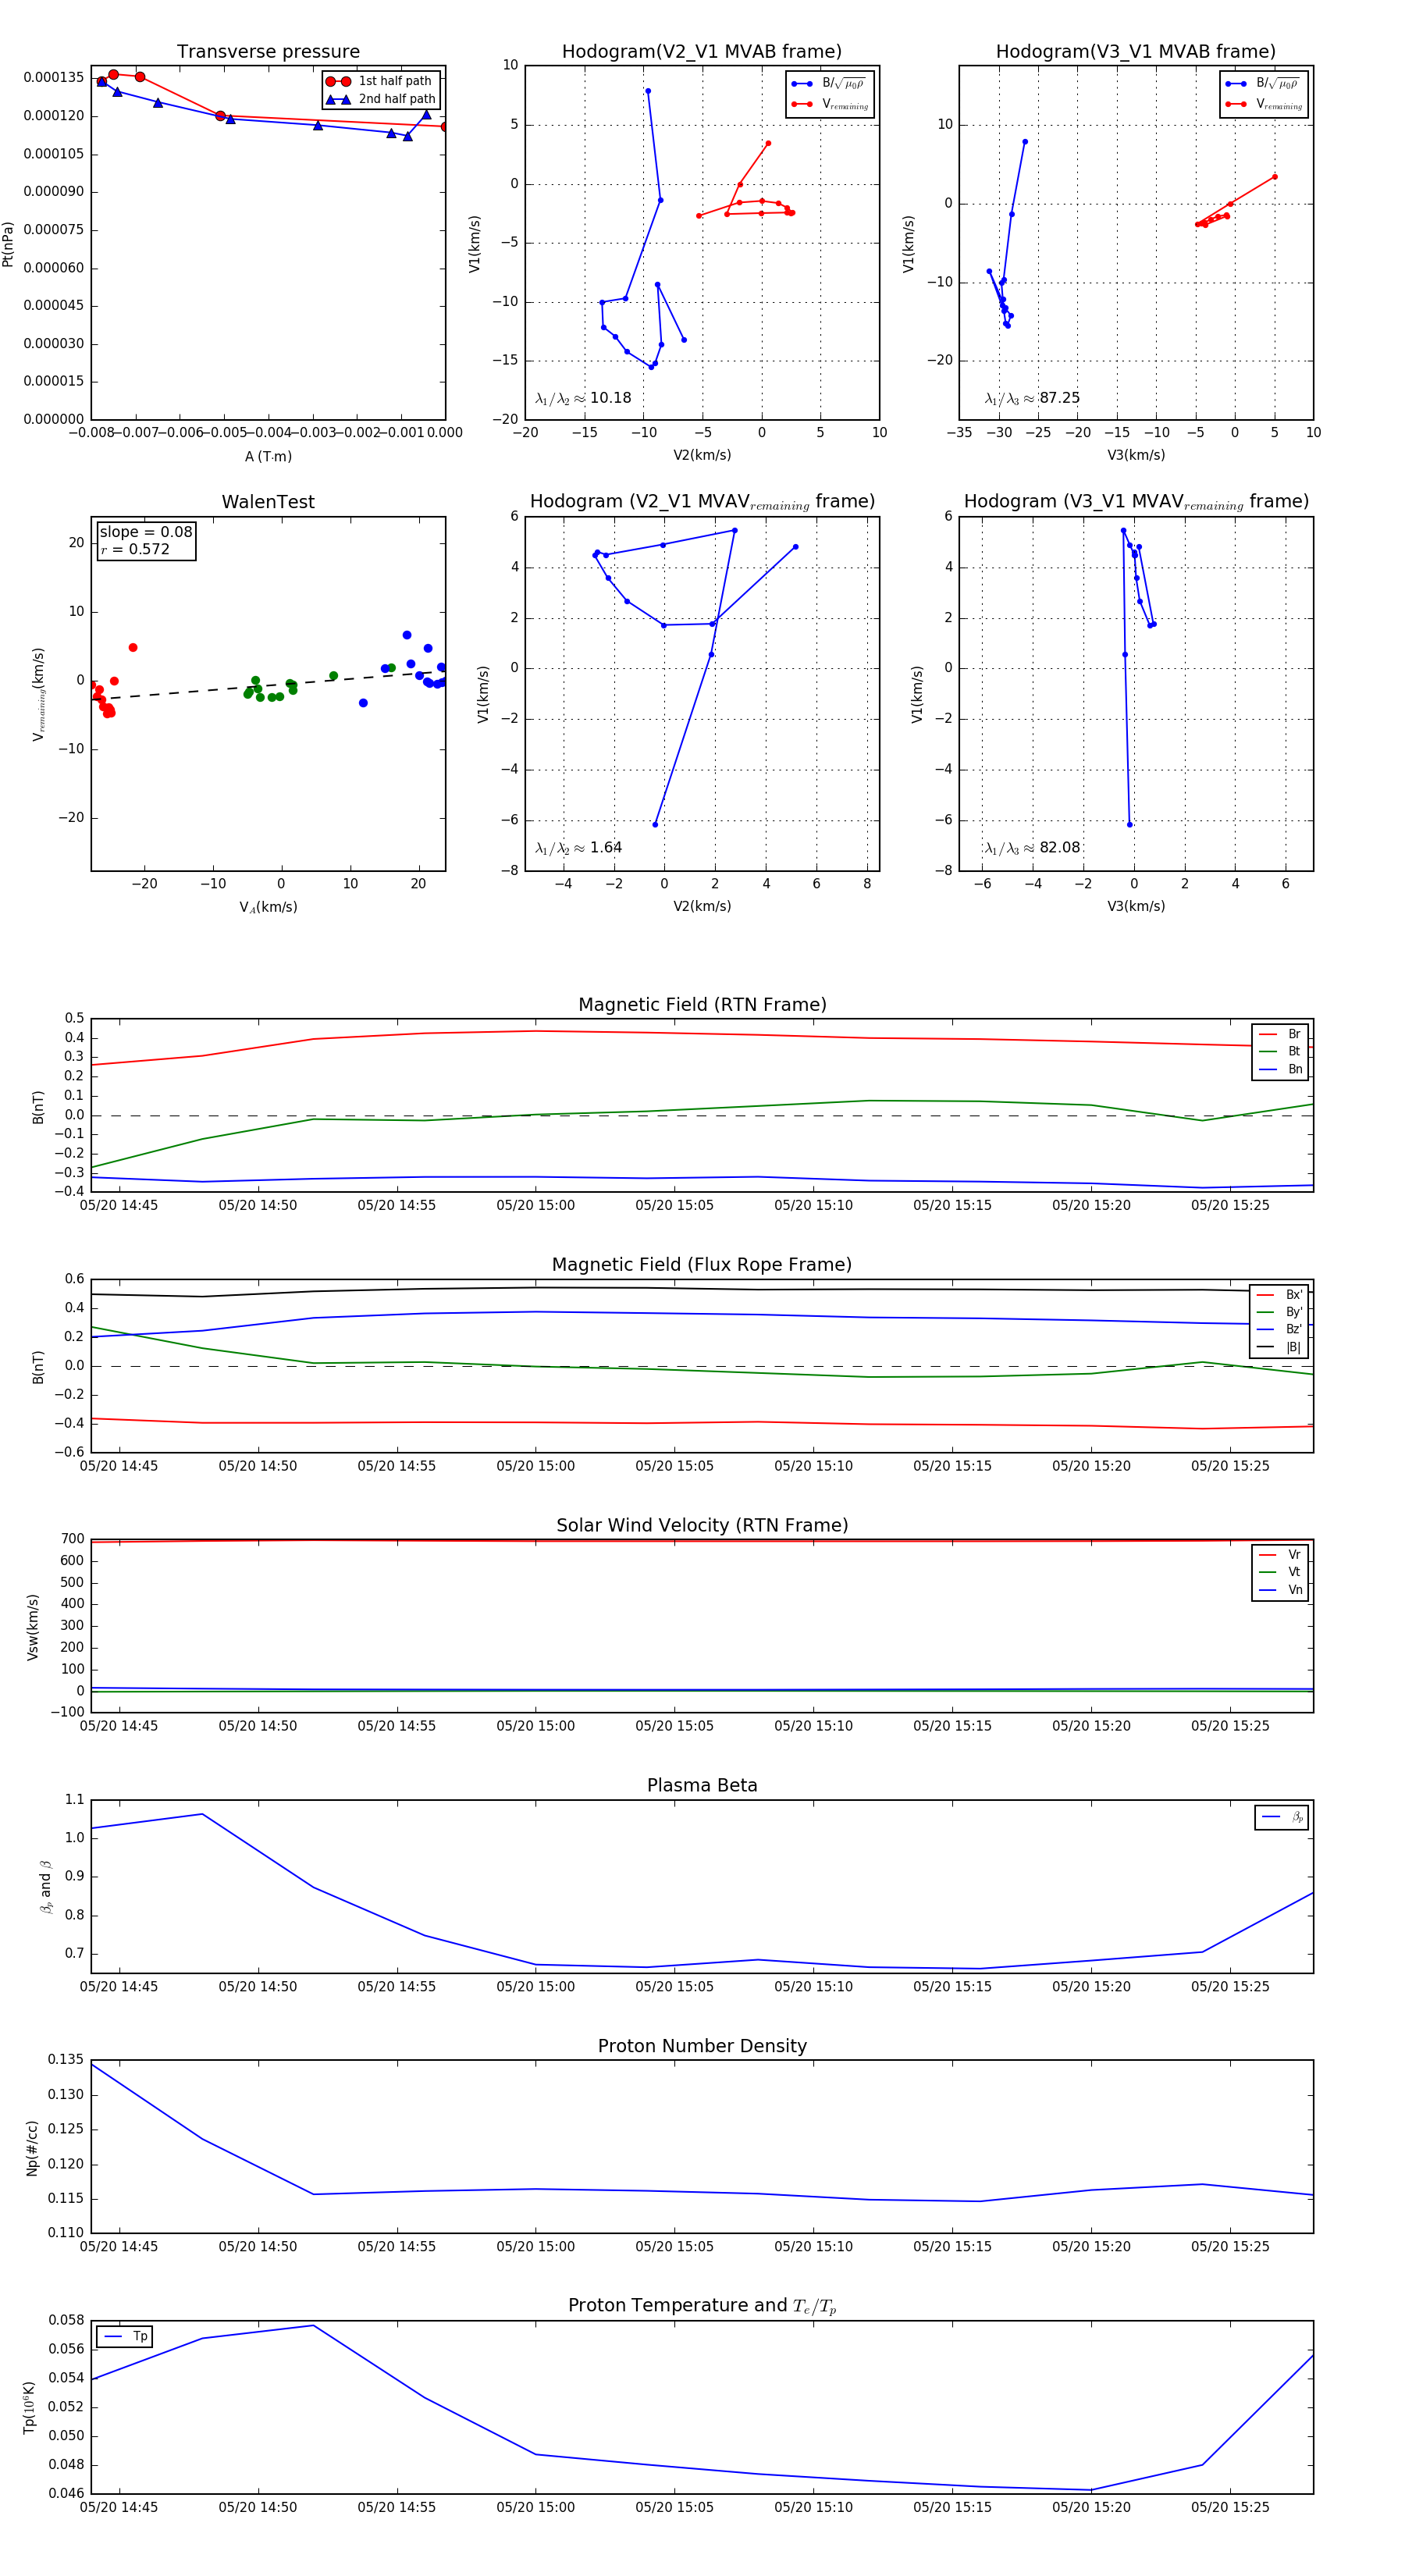The image size is (1405, 2576).
Task: Click the eigenvalue ratio text "1.64"
Action: click(x=606, y=847)
